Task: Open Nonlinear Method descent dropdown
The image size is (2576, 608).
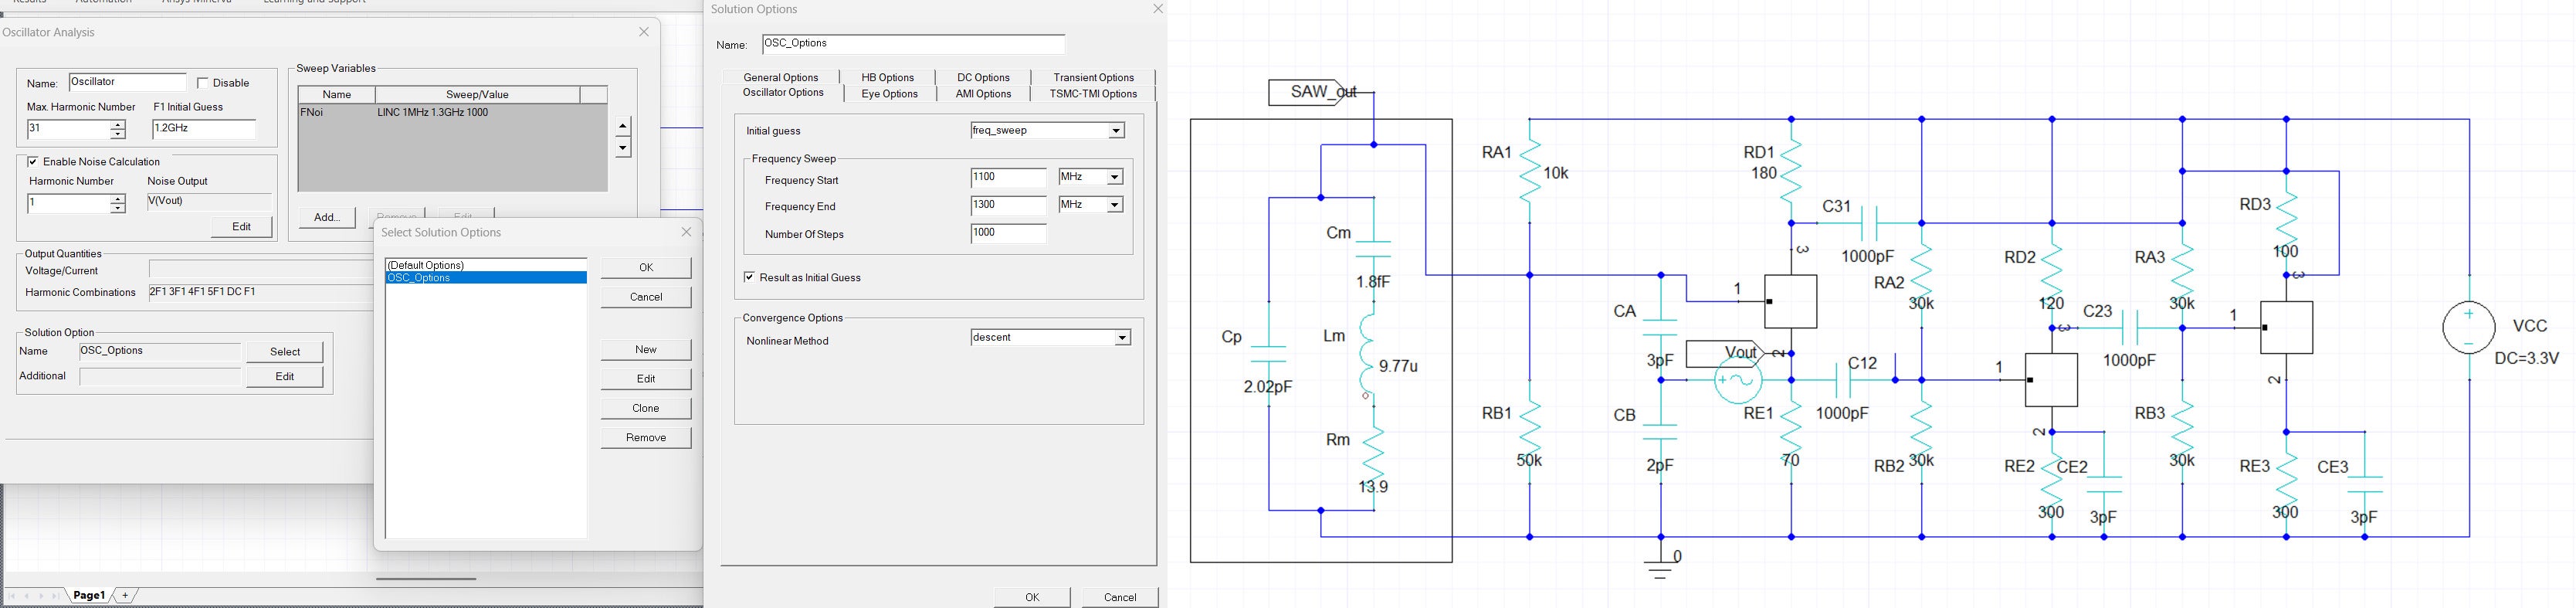Action: 1122,338
